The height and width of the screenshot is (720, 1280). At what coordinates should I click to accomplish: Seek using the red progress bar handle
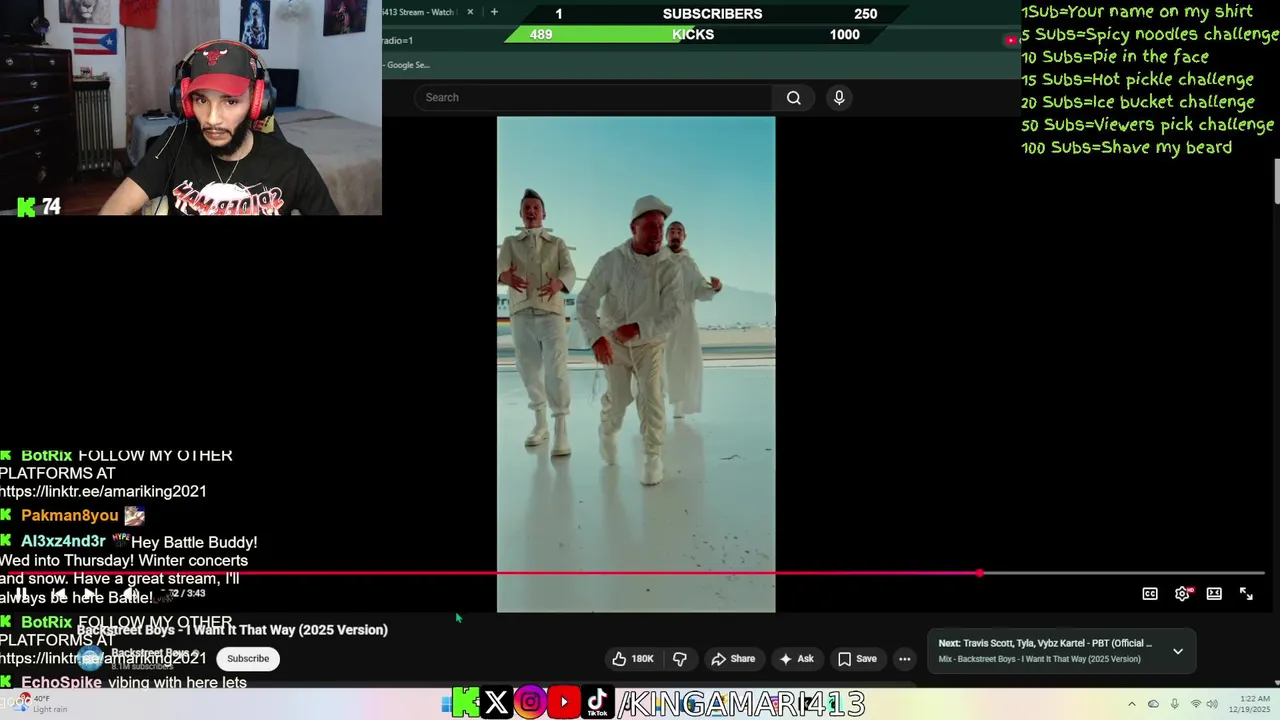coord(979,573)
